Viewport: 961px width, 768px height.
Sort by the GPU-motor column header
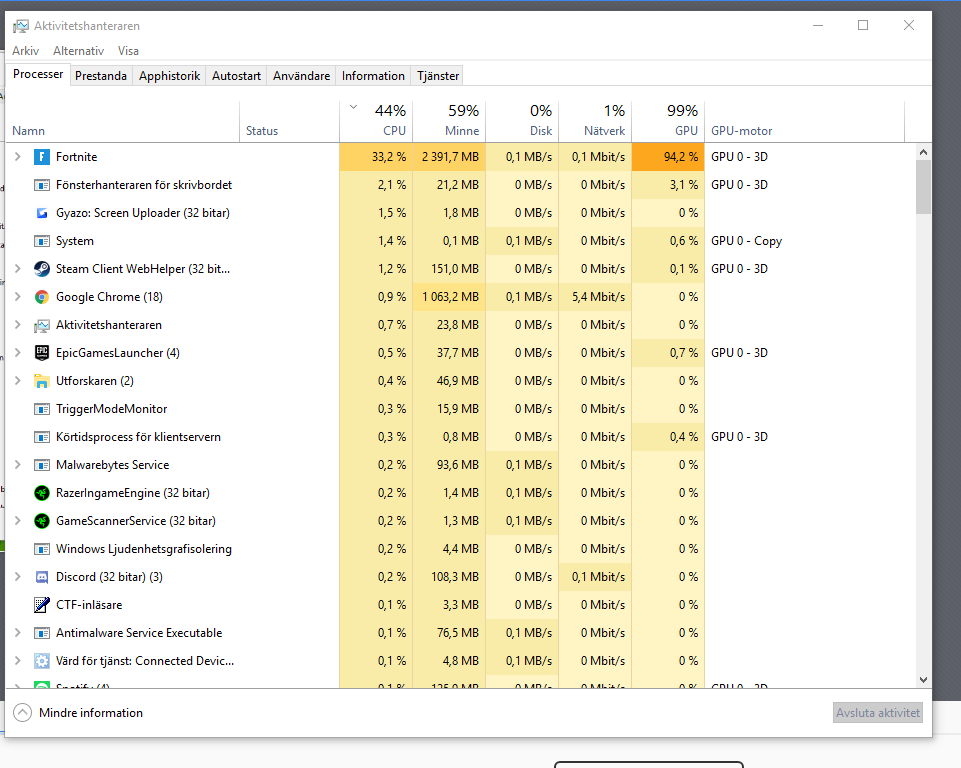[x=805, y=121]
